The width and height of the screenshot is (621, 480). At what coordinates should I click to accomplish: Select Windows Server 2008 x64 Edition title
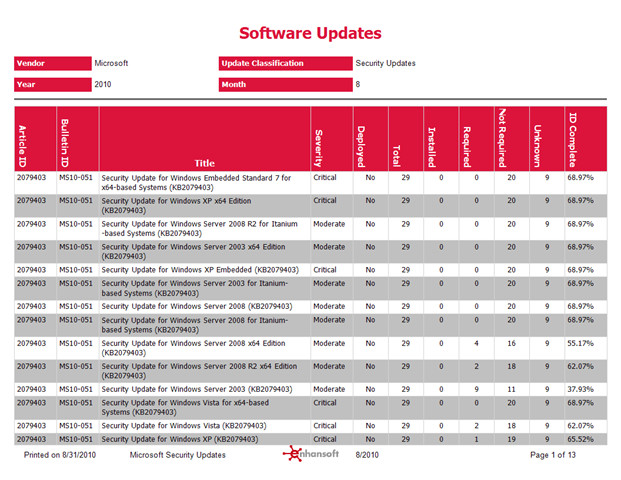(x=193, y=348)
